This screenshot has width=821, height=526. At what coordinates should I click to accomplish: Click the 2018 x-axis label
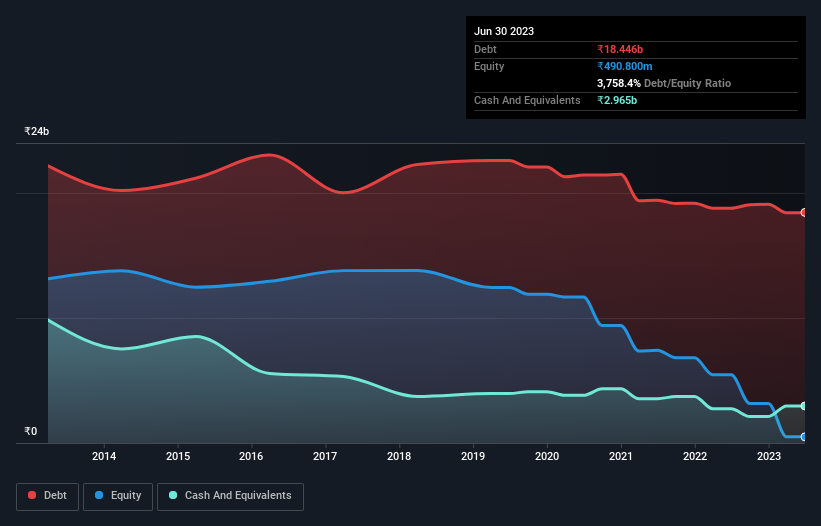coord(399,456)
